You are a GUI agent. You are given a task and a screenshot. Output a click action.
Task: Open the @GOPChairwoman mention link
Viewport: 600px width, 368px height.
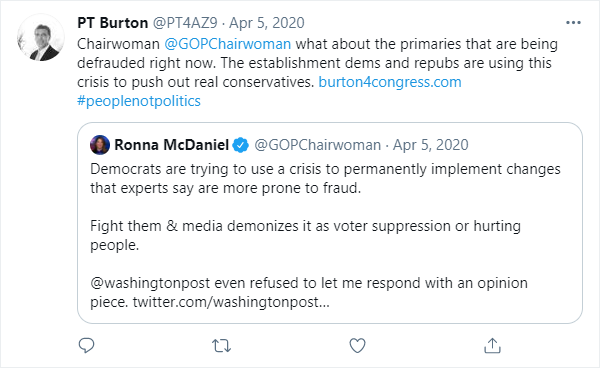coord(228,44)
